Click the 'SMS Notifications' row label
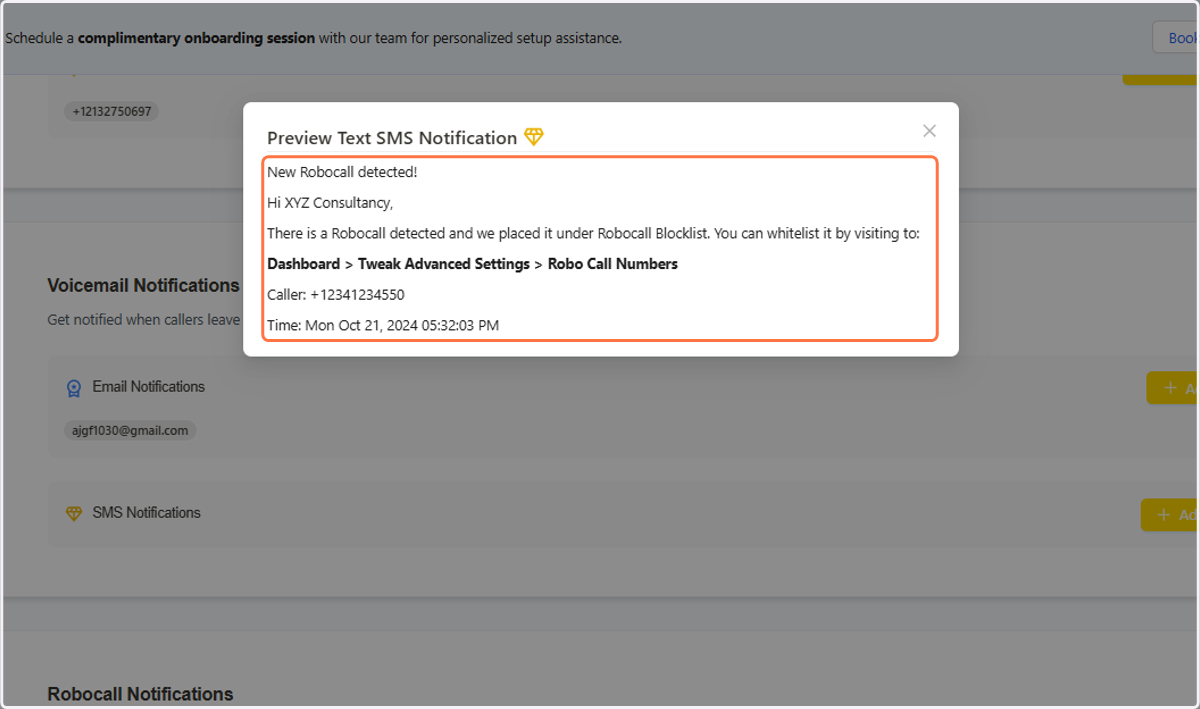1200x709 pixels. (x=147, y=513)
